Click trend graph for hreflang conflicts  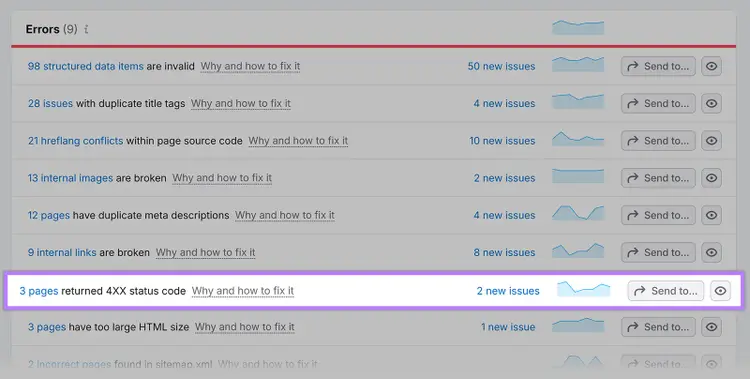tap(578, 139)
